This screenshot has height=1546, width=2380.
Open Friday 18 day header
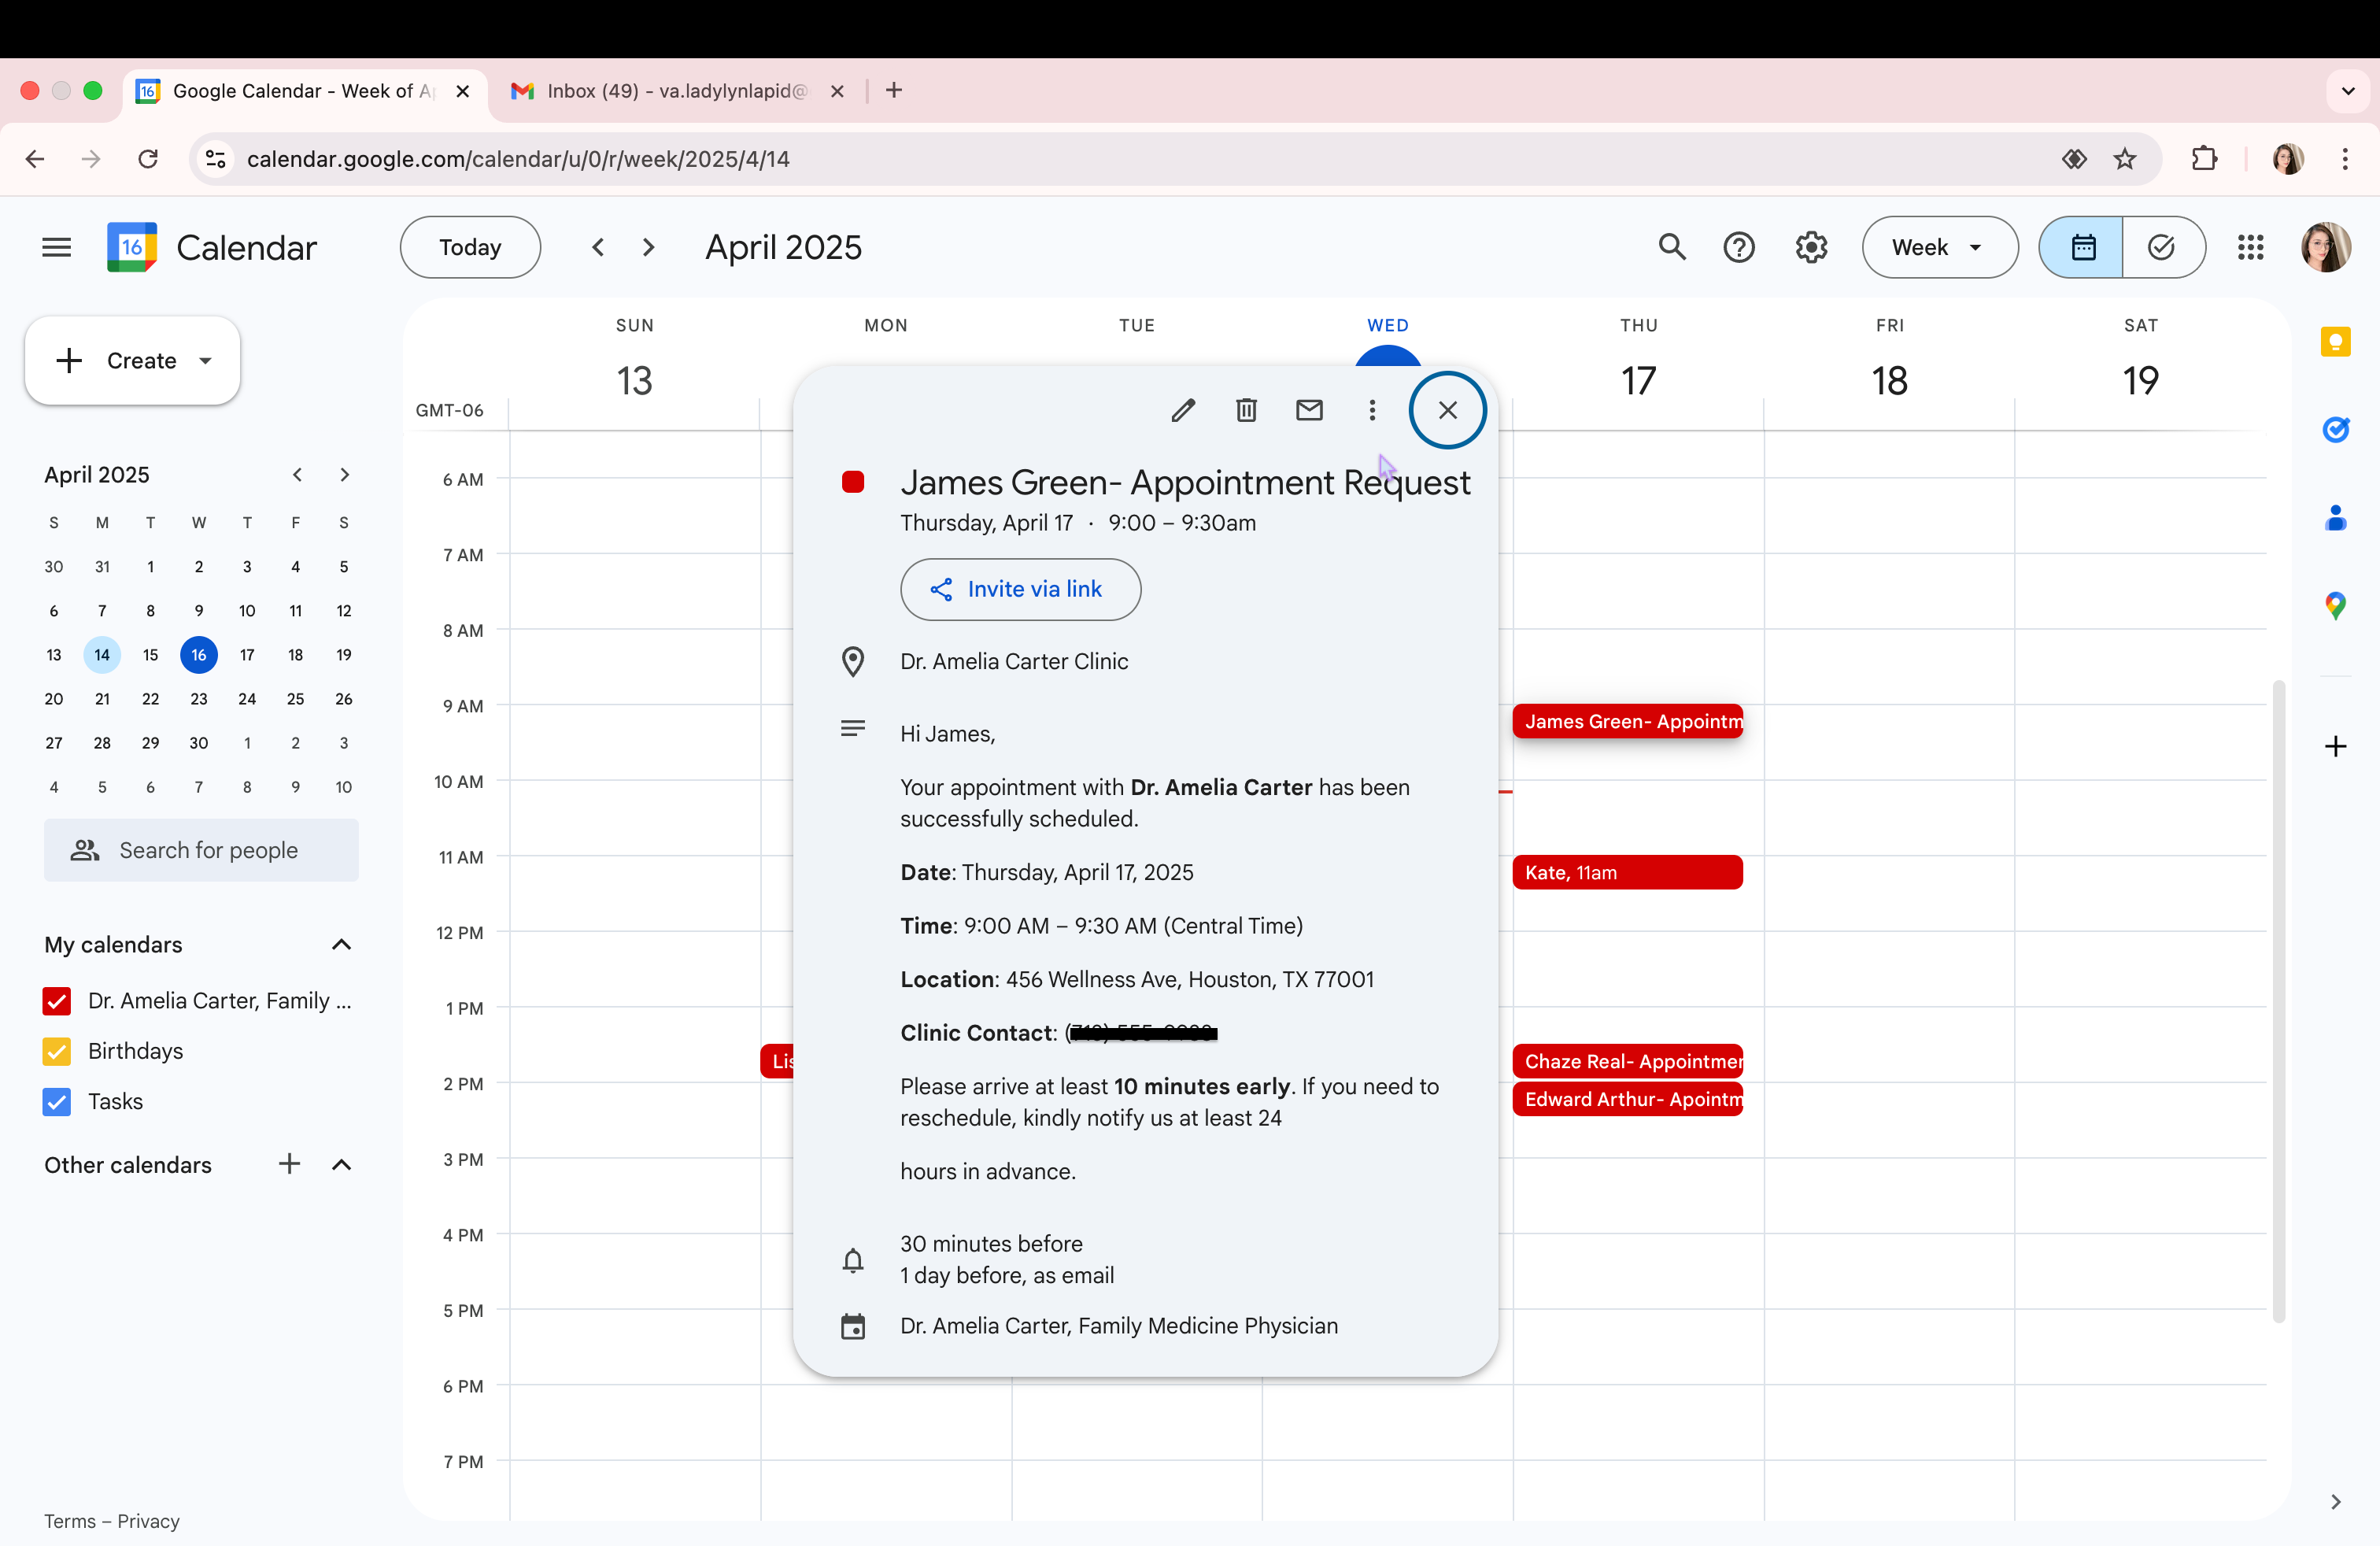[1889, 381]
